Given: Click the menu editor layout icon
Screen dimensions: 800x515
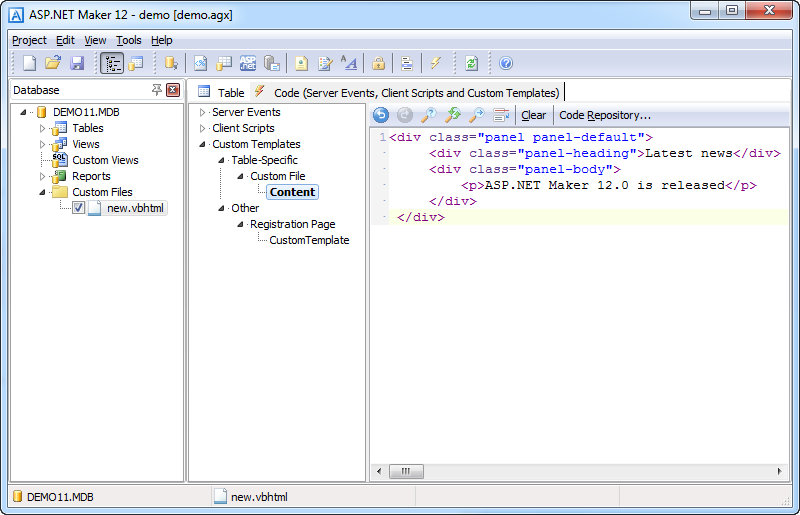Looking at the screenshot, I should (407, 63).
